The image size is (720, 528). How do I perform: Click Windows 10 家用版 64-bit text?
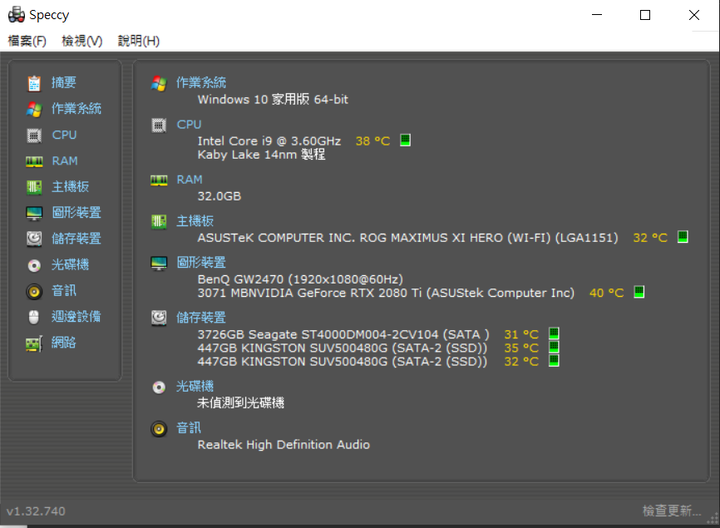pyautogui.click(x=273, y=100)
